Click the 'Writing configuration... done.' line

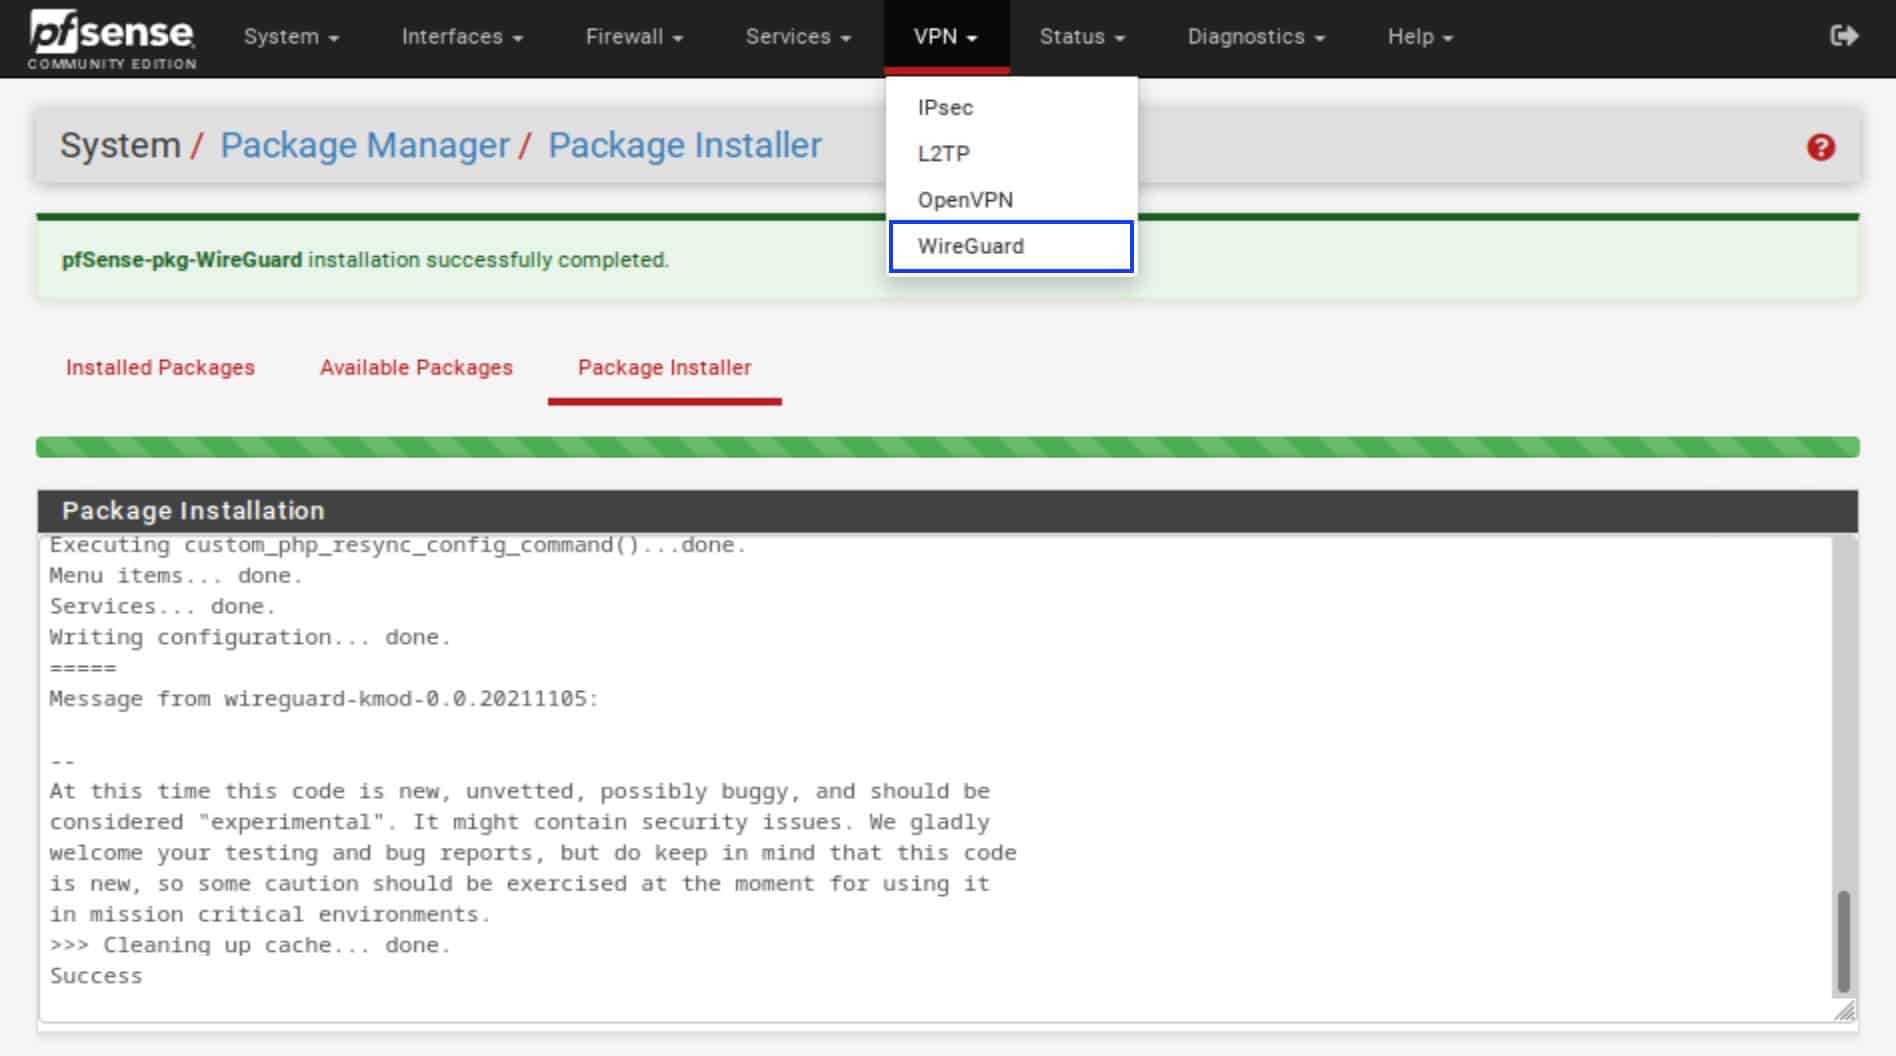(x=250, y=637)
